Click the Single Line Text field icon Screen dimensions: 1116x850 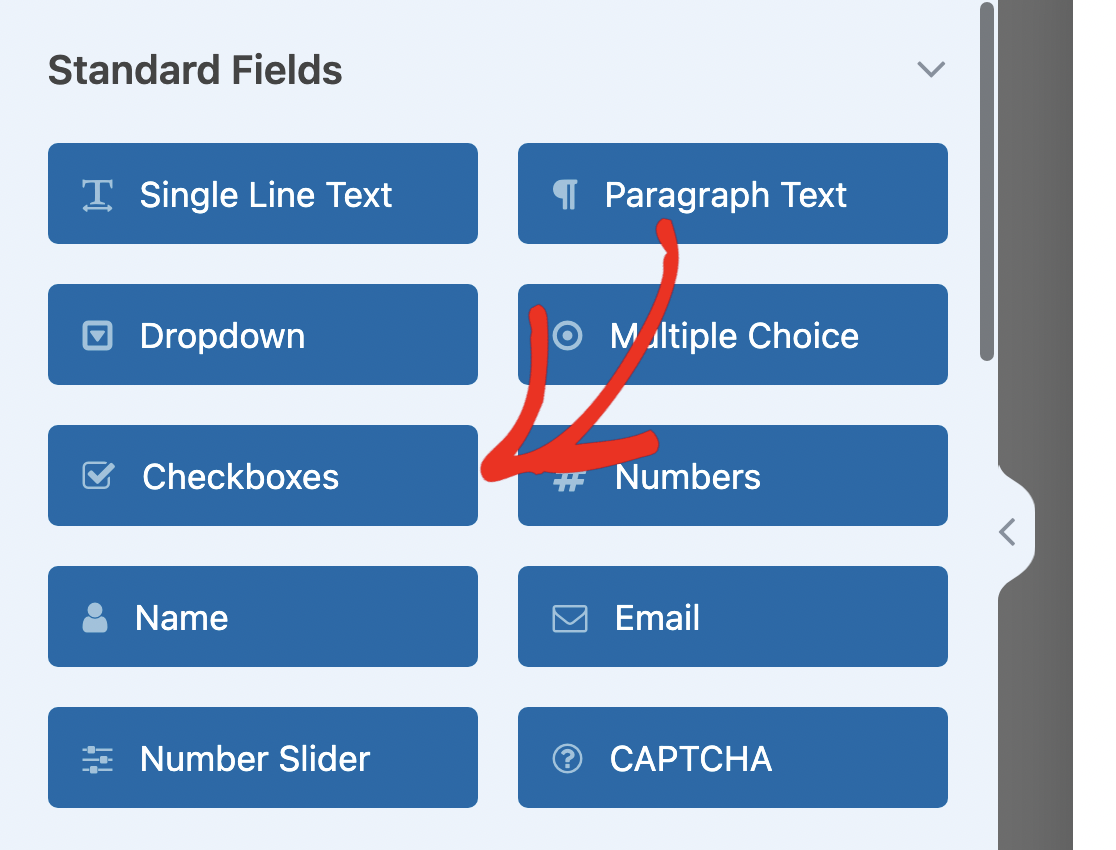(x=97, y=195)
